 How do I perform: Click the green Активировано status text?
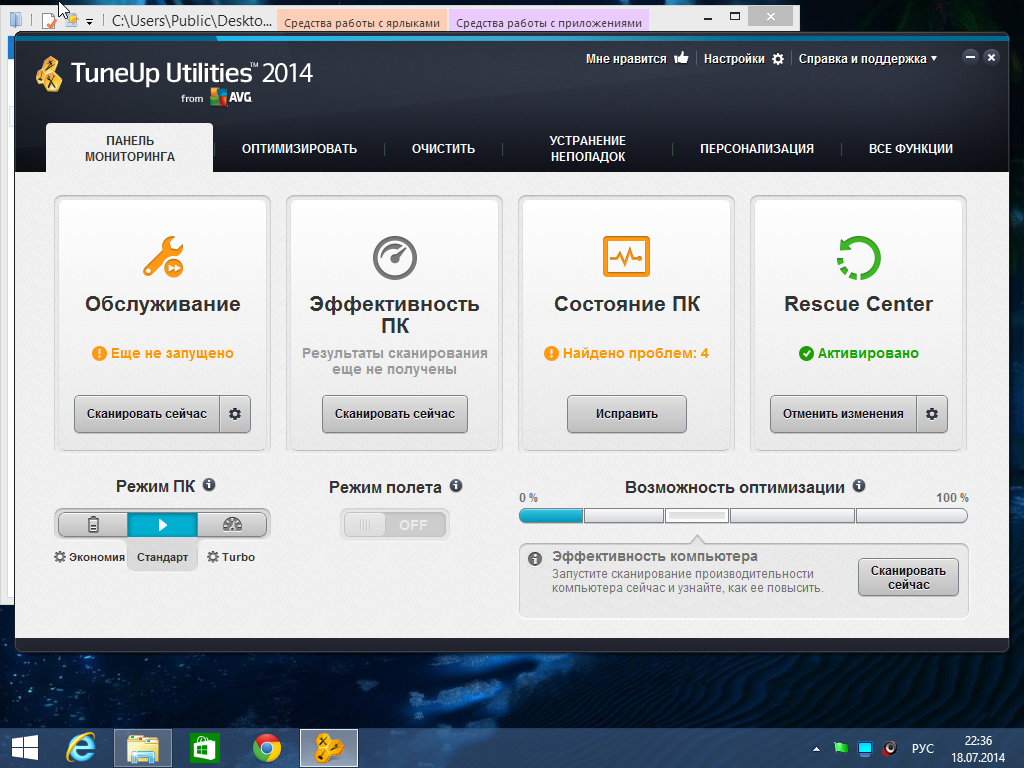(x=868, y=353)
